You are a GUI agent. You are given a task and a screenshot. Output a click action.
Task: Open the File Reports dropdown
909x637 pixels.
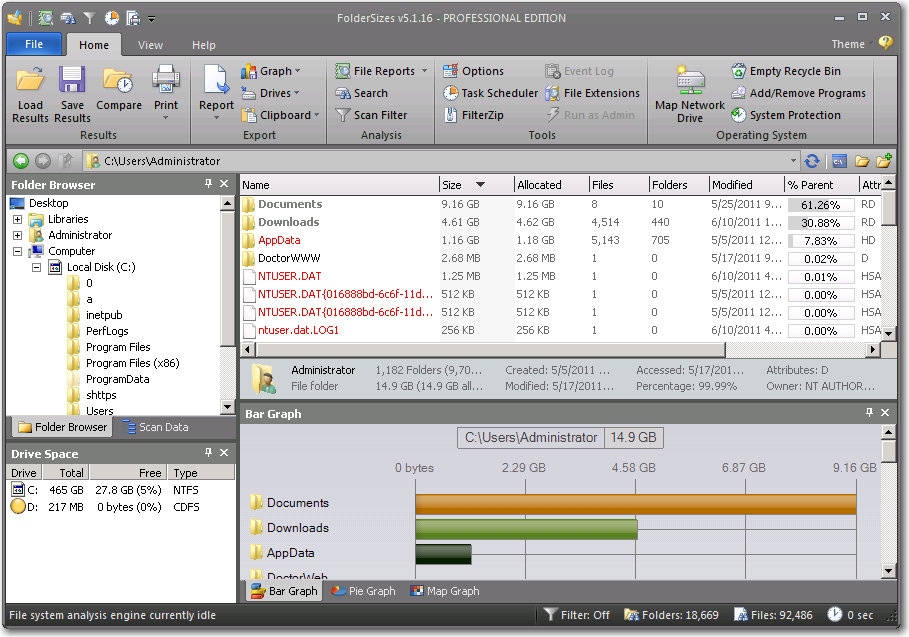coord(379,70)
